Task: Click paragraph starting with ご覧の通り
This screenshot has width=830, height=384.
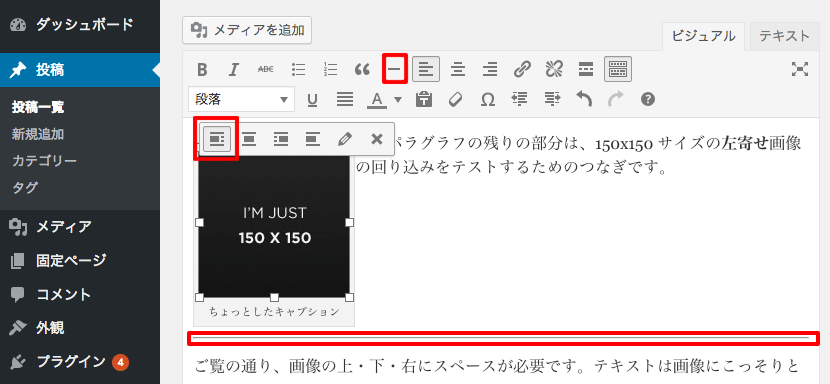Action: pos(497,365)
